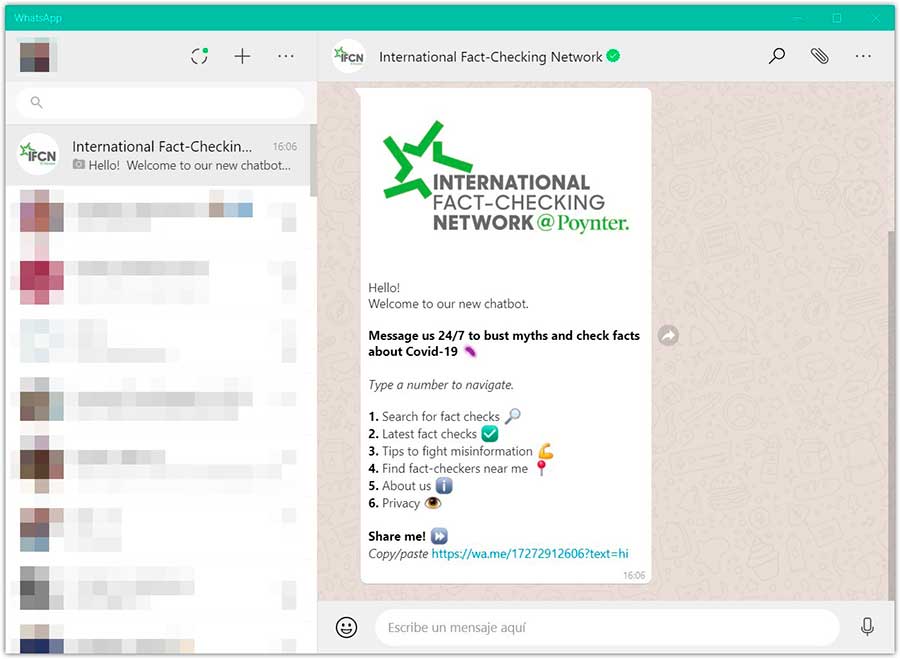Open sidebar menu three dots
This screenshot has width=900, height=659.
point(285,56)
